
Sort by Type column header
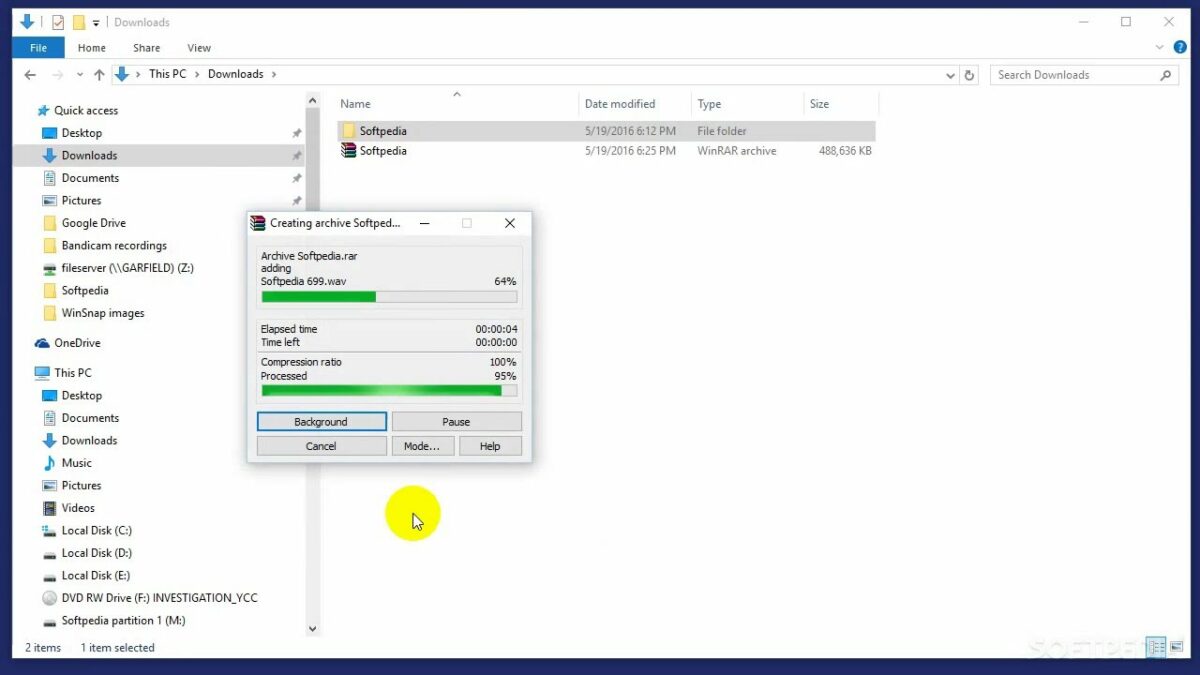[x=747, y=104]
